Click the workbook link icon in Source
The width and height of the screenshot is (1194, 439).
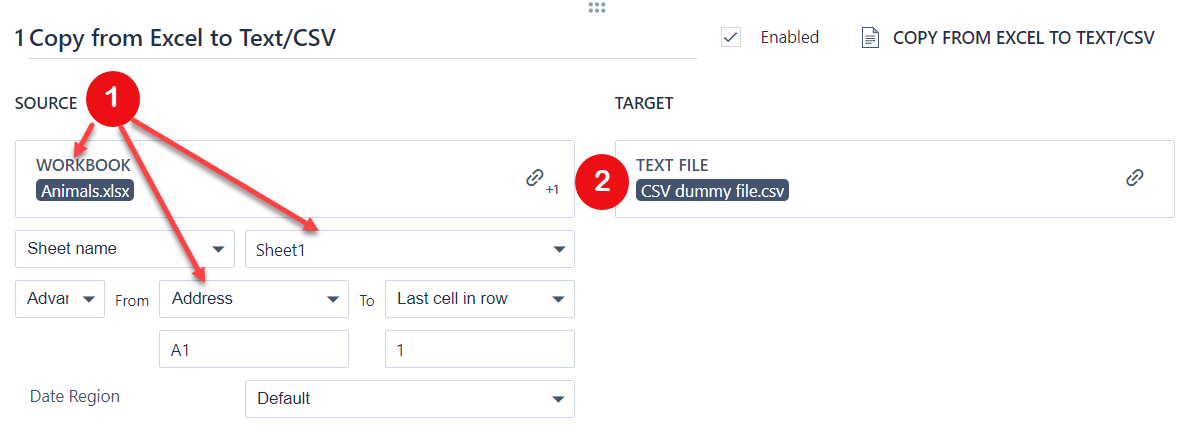click(x=535, y=179)
